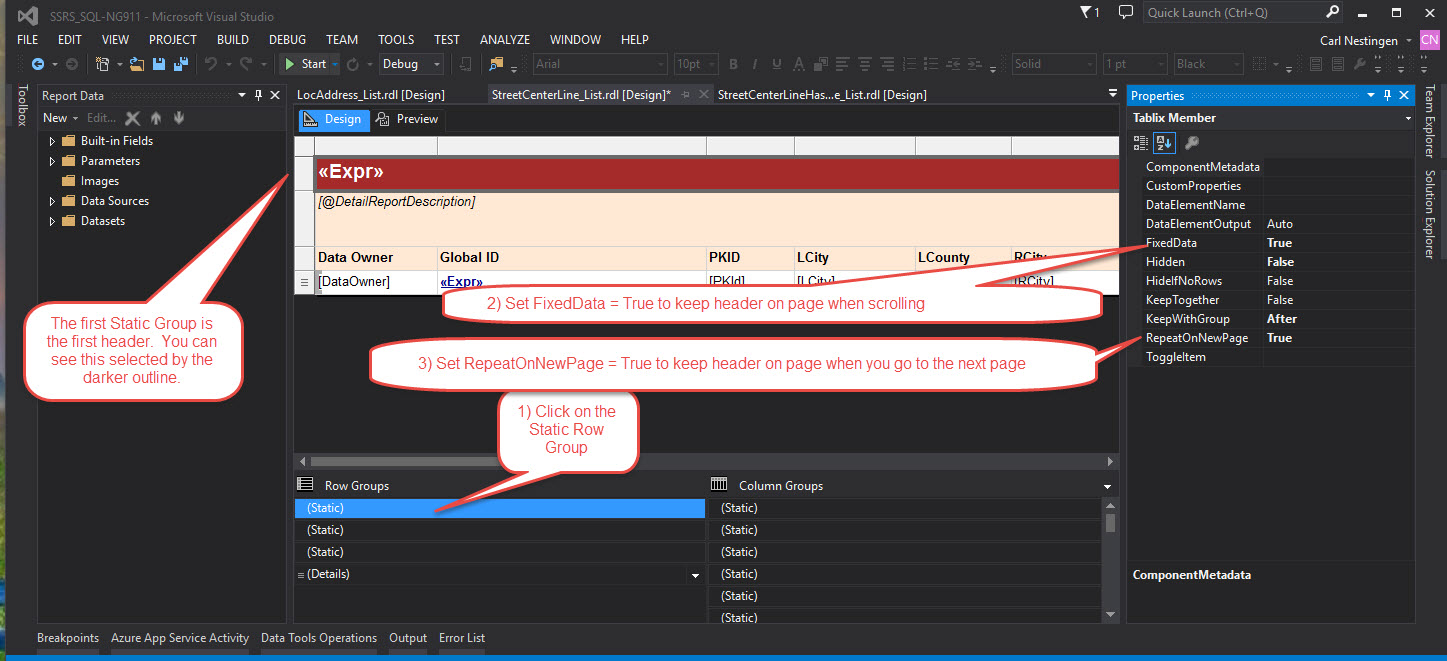Click Alphabetical sort icon in Properties
Image resolution: width=1447 pixels, height=661 pixels.
(x=1165, y=143)
